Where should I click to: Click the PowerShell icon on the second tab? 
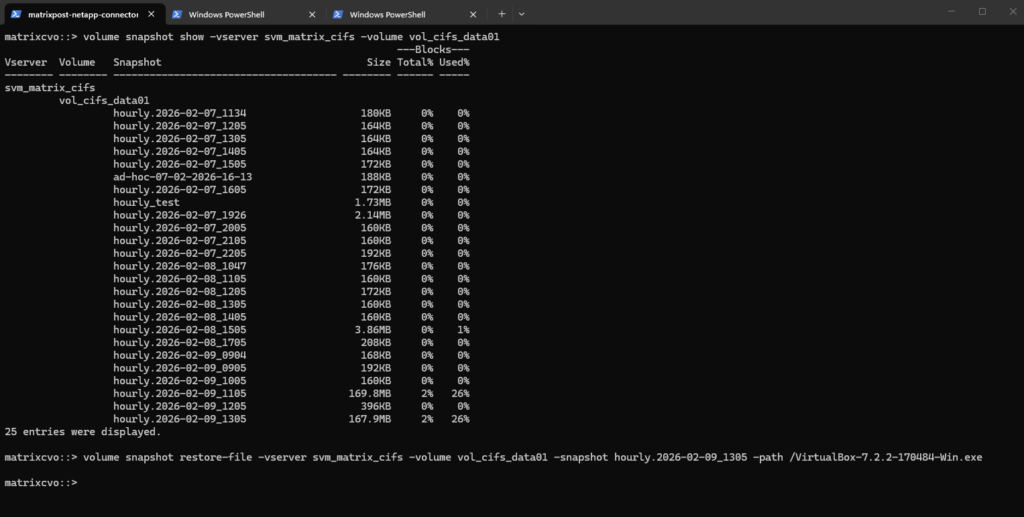point(176,14)
